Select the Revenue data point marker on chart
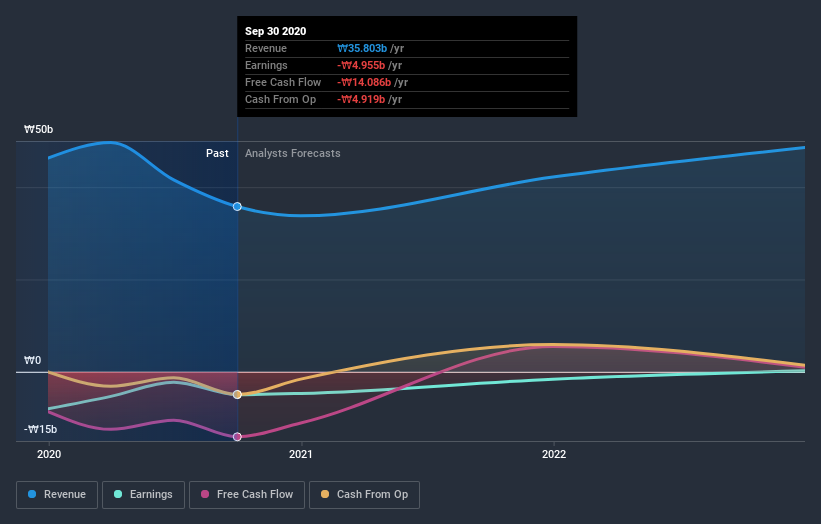Screen dimensions: 821x524 click(x=237, y=207)
